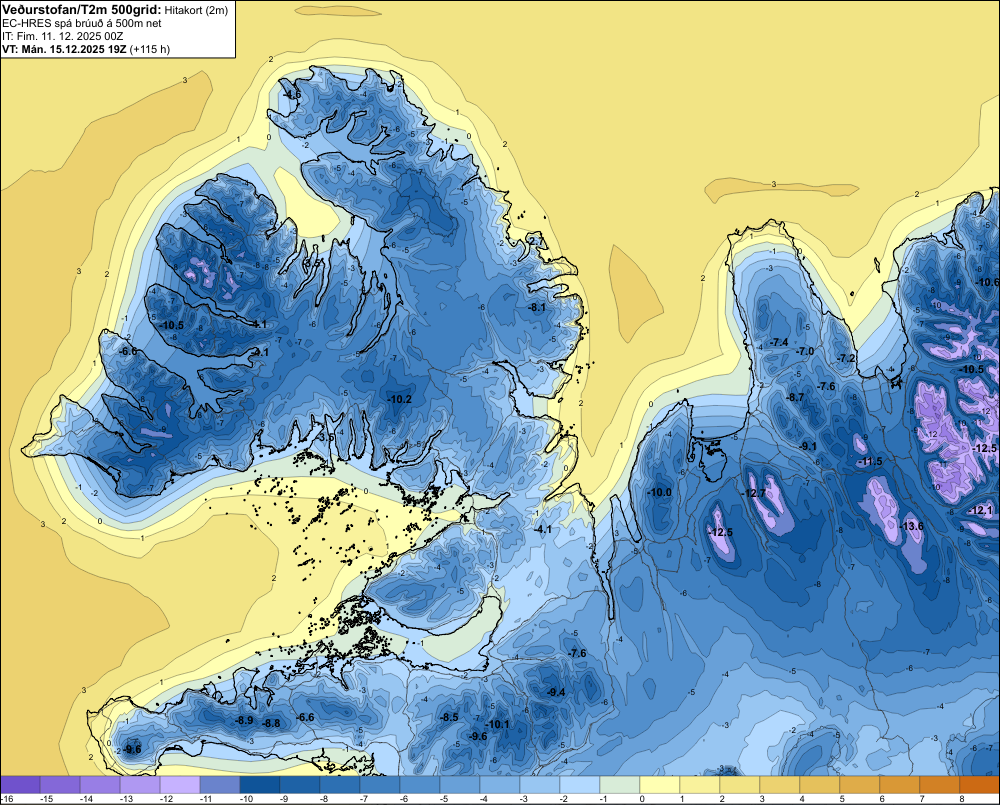Click the -13.6 temperature value
Image resolution: width=1000 pixels, height=805 pixels.
click(x=912, y=526)
